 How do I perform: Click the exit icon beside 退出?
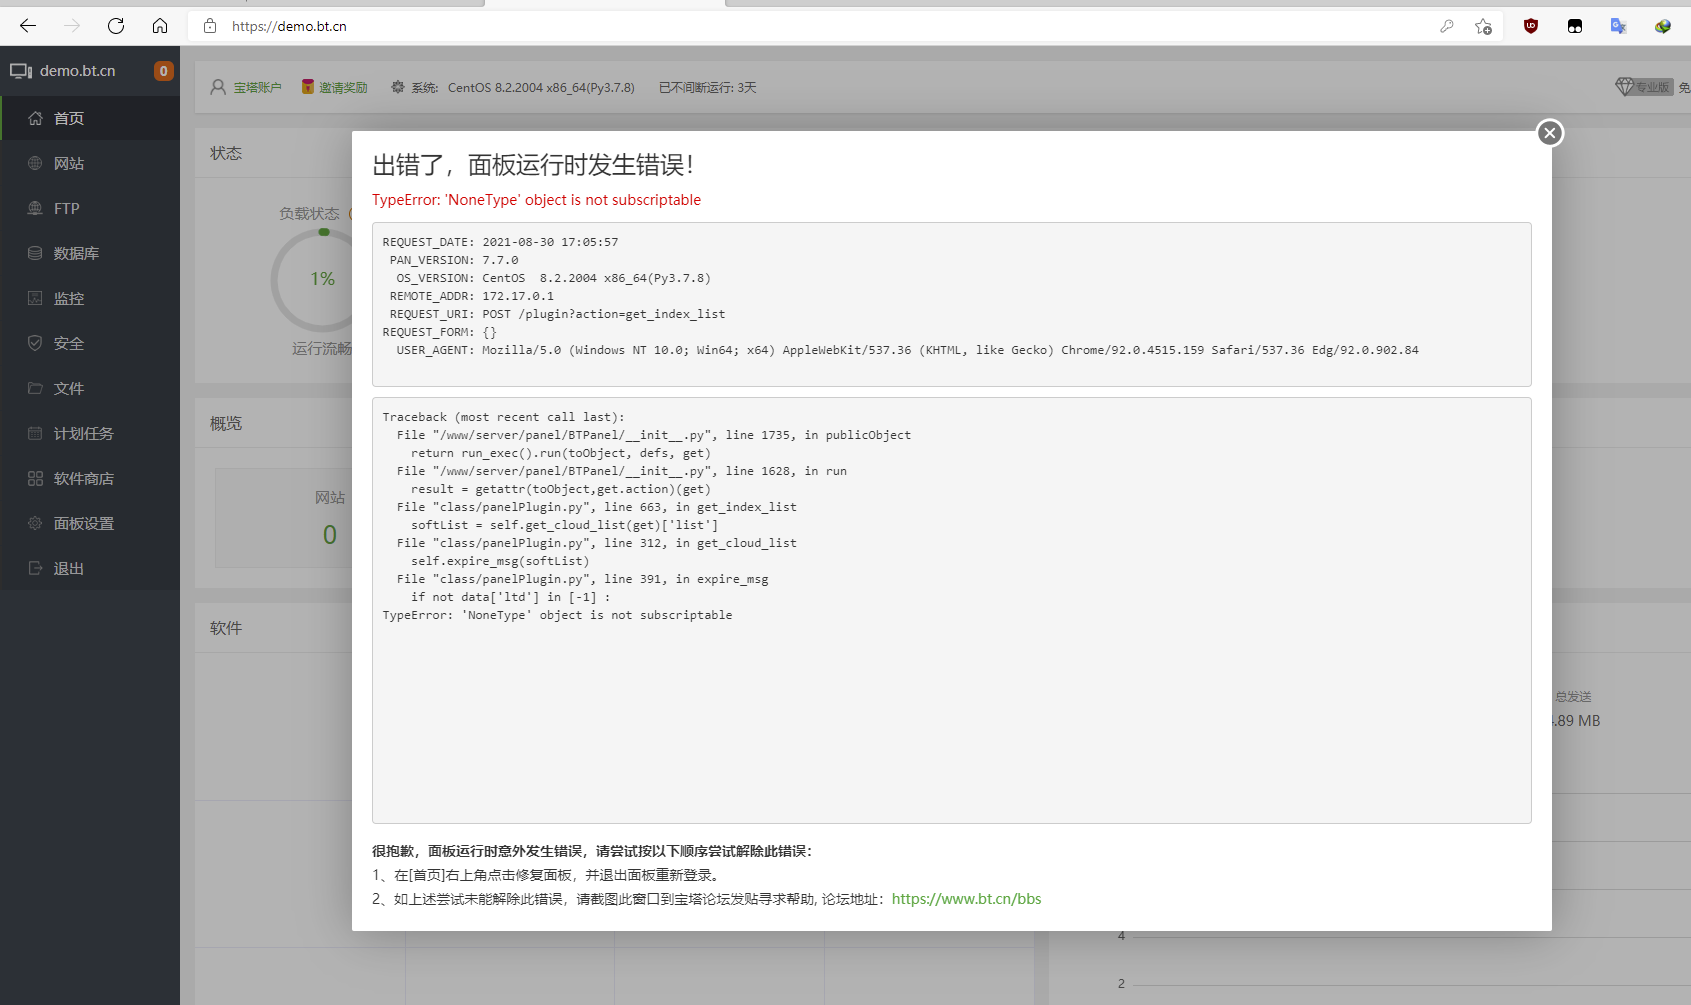tap(35, 568)
